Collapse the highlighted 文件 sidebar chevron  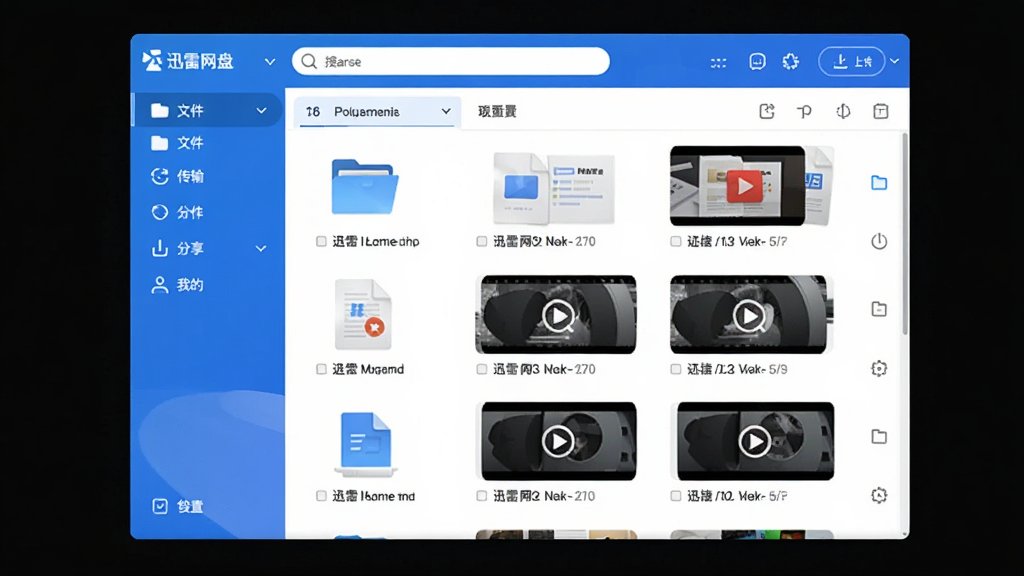261,111
